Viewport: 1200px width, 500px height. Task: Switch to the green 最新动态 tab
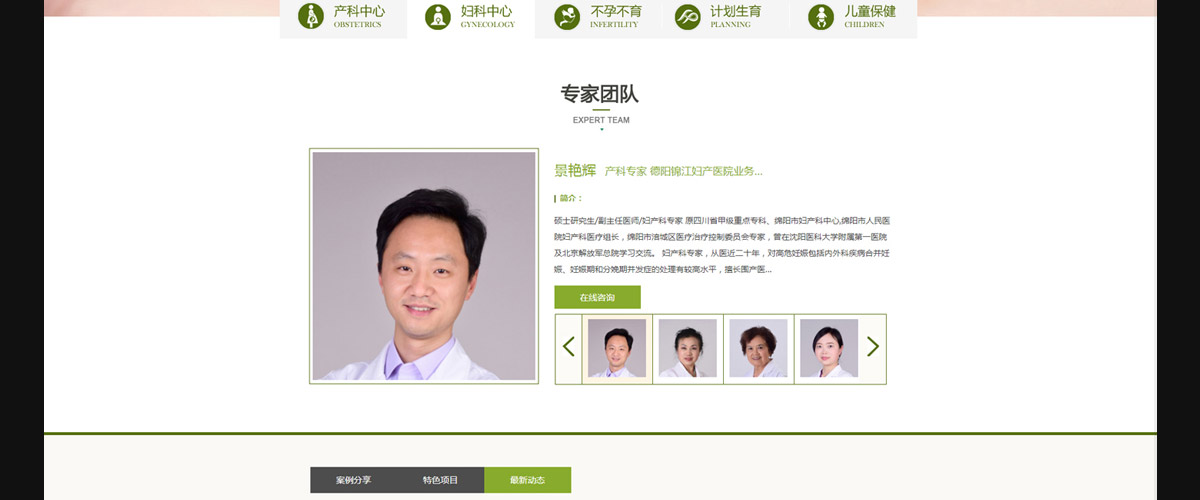point(527,480)
